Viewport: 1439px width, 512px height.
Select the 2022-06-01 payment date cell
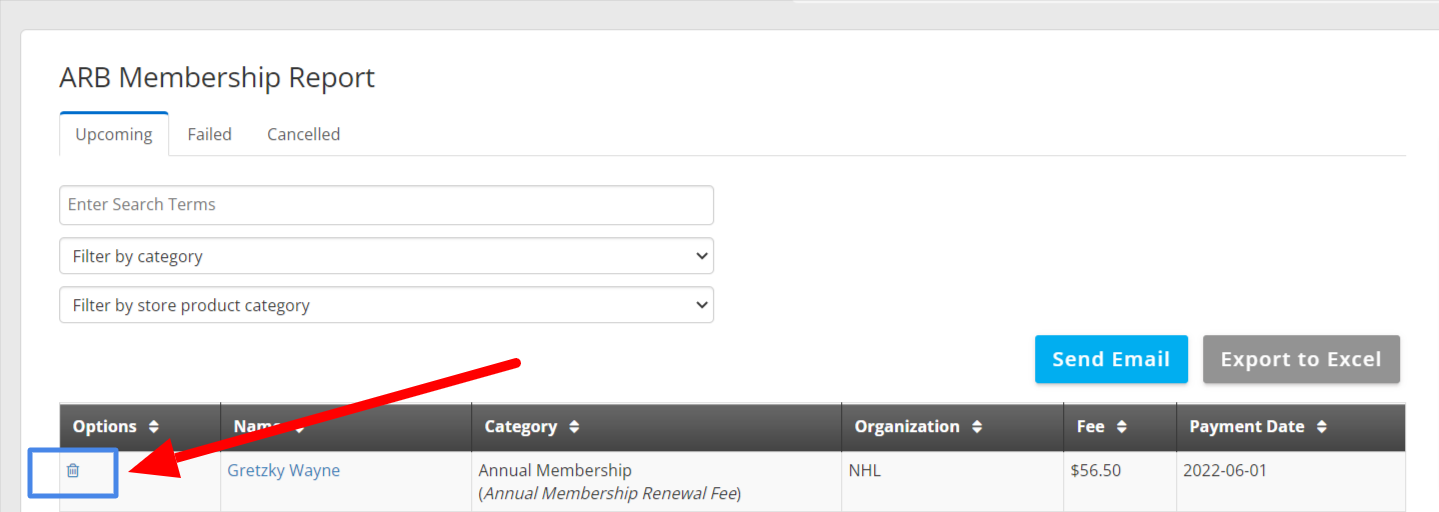coord(1291,482)
